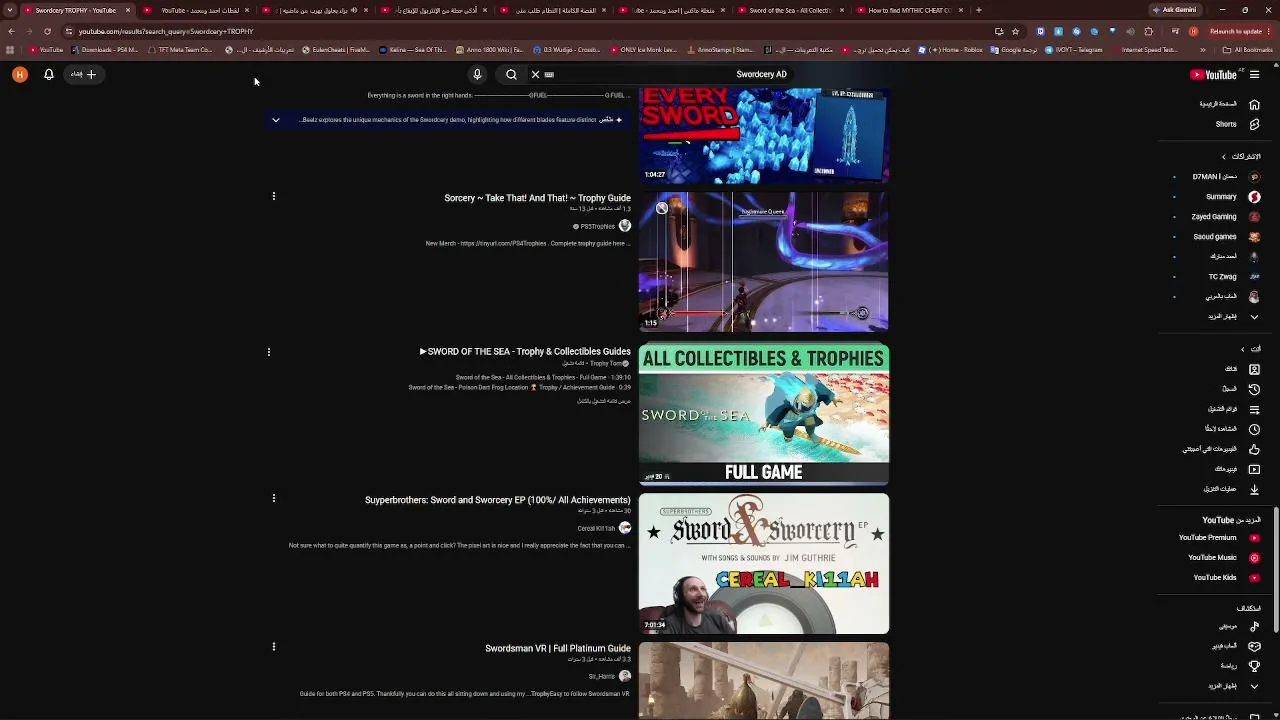
Task: Switch to How to find MYTHIC CHEAT tab
Action: (909, 10)
